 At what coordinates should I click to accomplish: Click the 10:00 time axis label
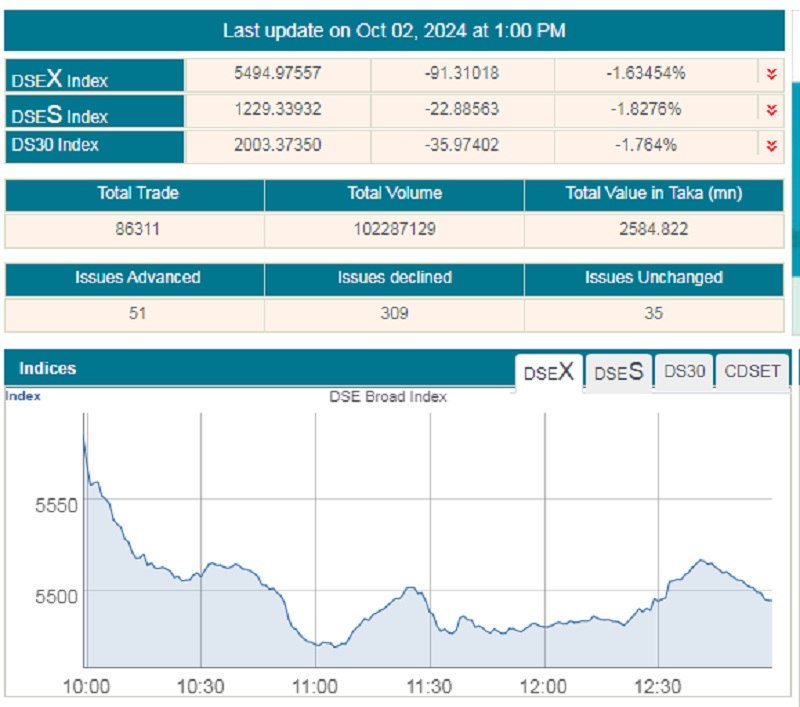click(x=86, y=687)
